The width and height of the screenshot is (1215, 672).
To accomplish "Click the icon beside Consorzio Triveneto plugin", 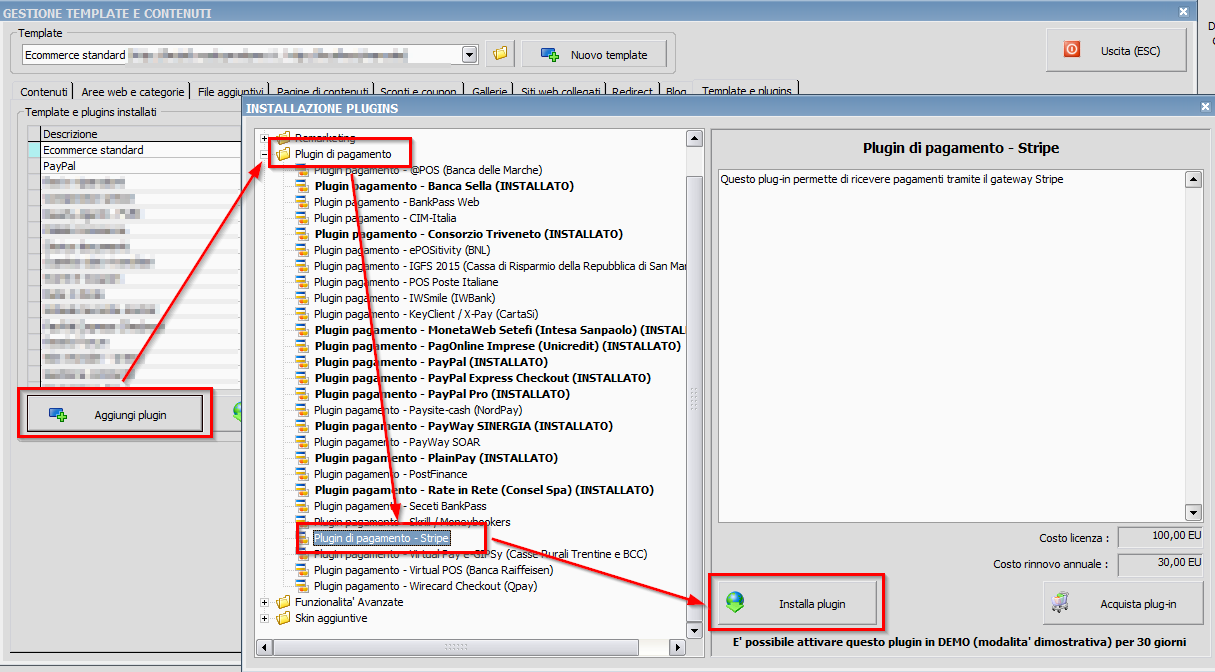I will 303,234.
